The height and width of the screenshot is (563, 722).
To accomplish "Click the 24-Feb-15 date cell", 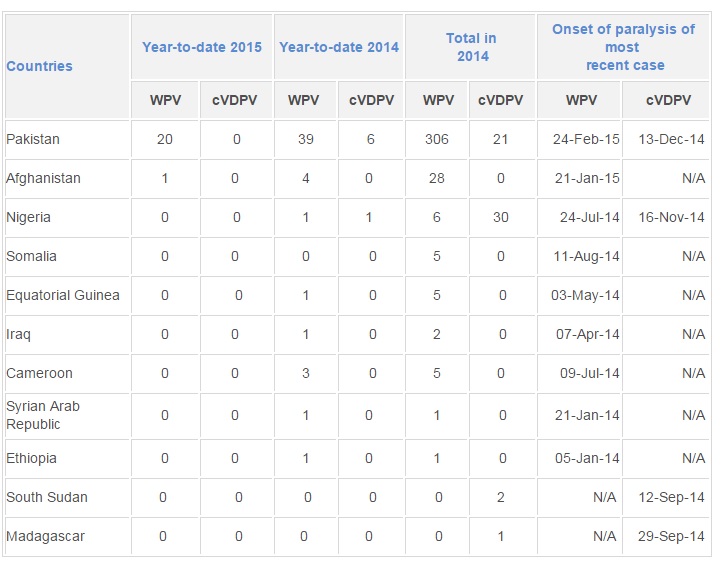I will coord(586,139).
